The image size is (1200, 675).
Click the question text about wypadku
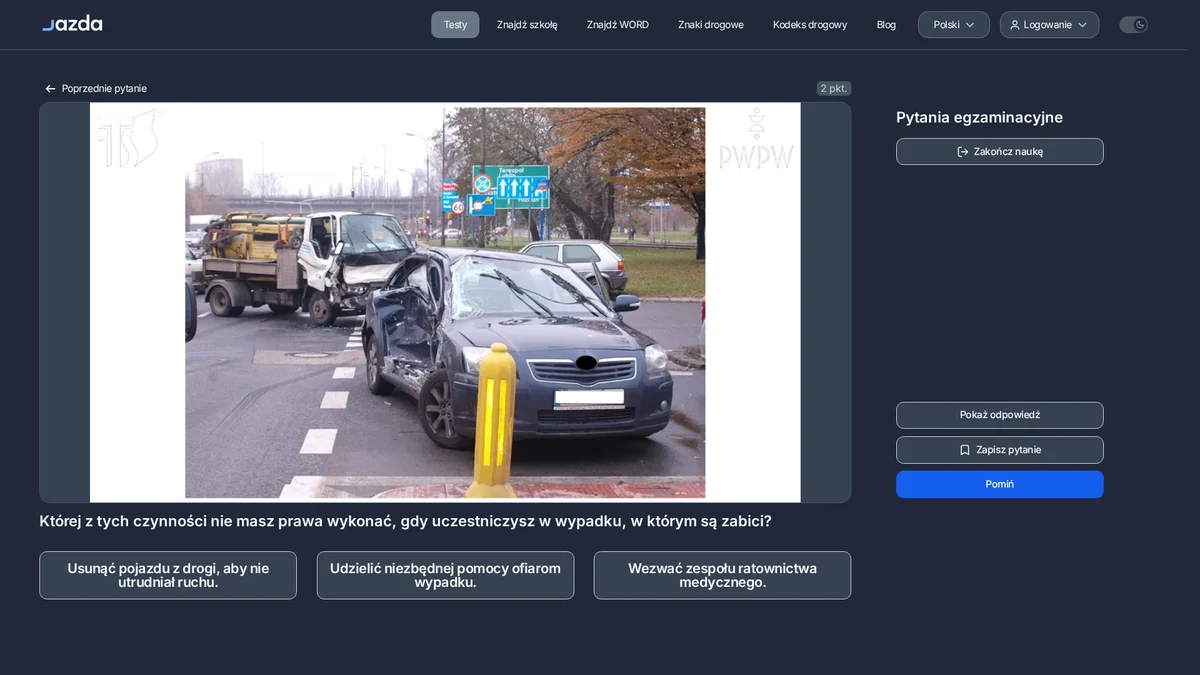point(405,521)
